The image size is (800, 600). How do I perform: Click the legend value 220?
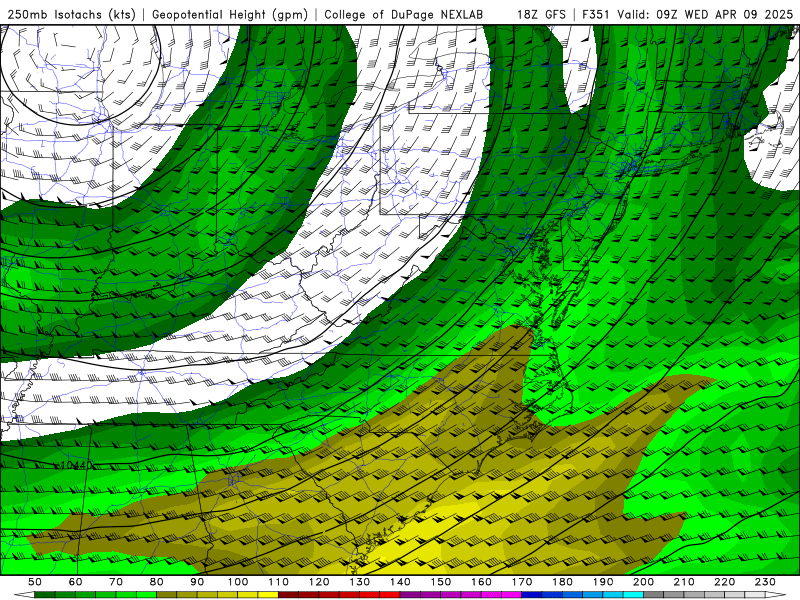click(724, 582)
